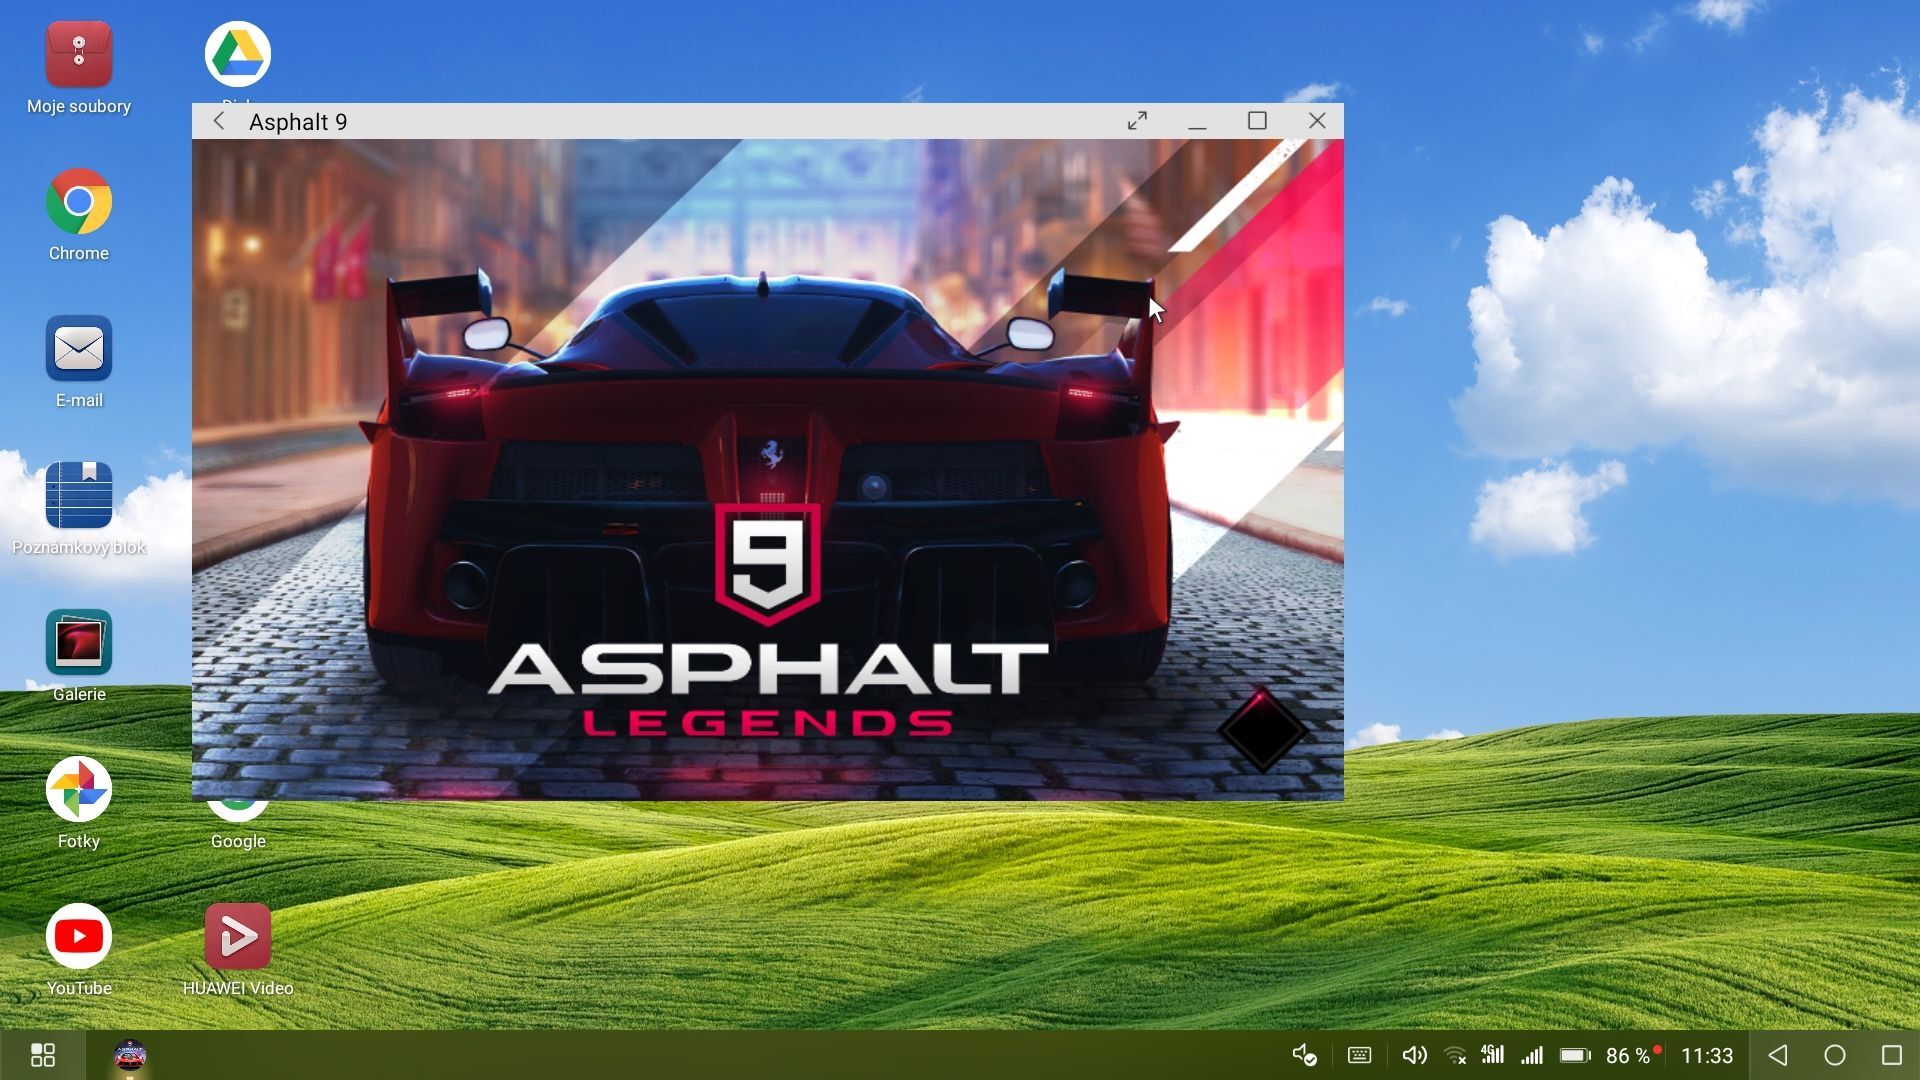
Task: Go back in Asphalt 9 window
Action: pyautogui.click(x=219, y=121)
